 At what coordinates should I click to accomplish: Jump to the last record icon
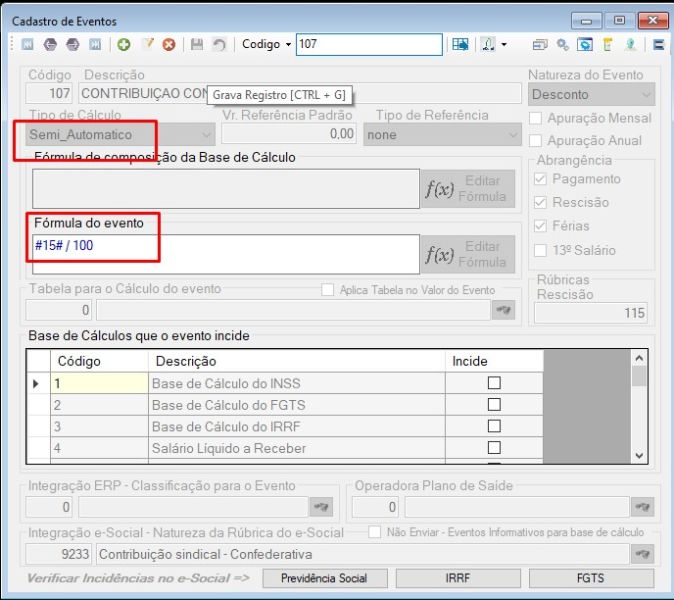pos(95,44)
